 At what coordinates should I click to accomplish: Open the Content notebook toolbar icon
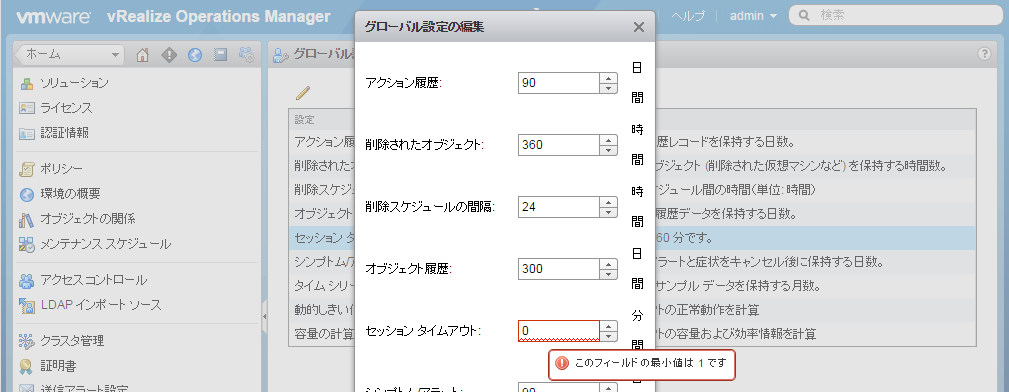point(221,55)
